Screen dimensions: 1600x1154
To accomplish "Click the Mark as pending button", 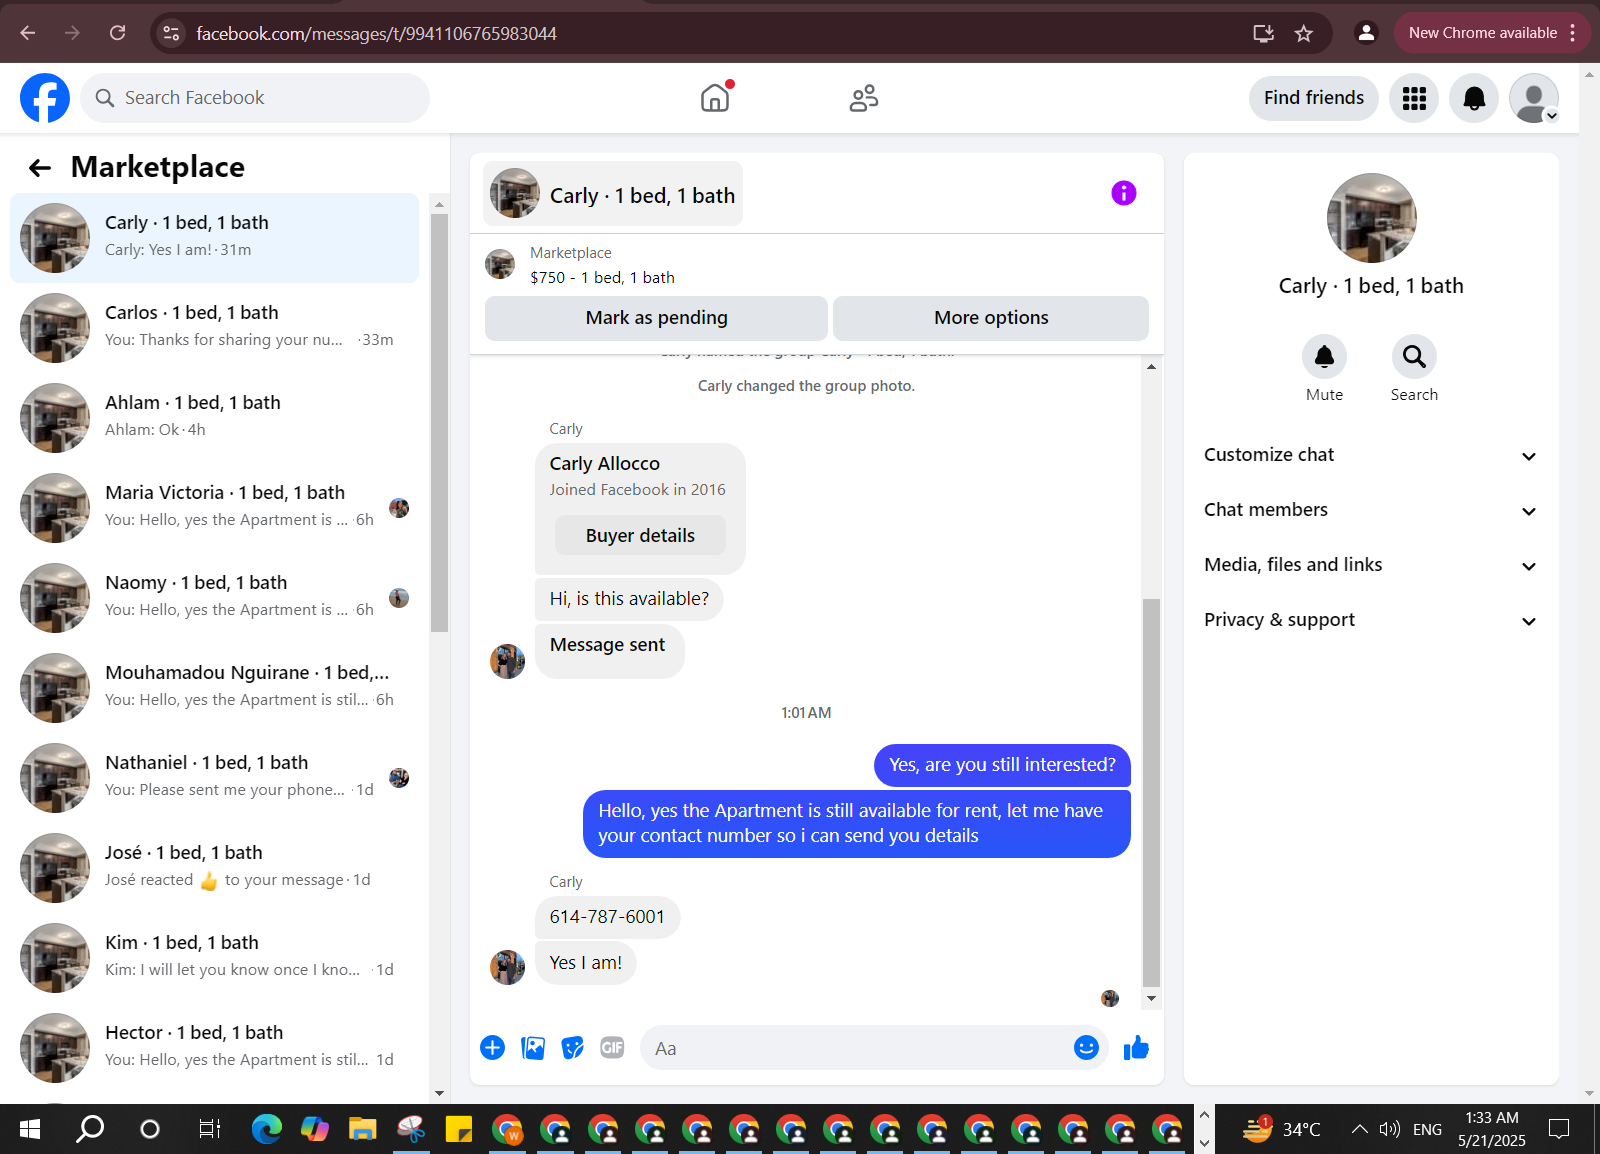I will click(x=656, y=318).
